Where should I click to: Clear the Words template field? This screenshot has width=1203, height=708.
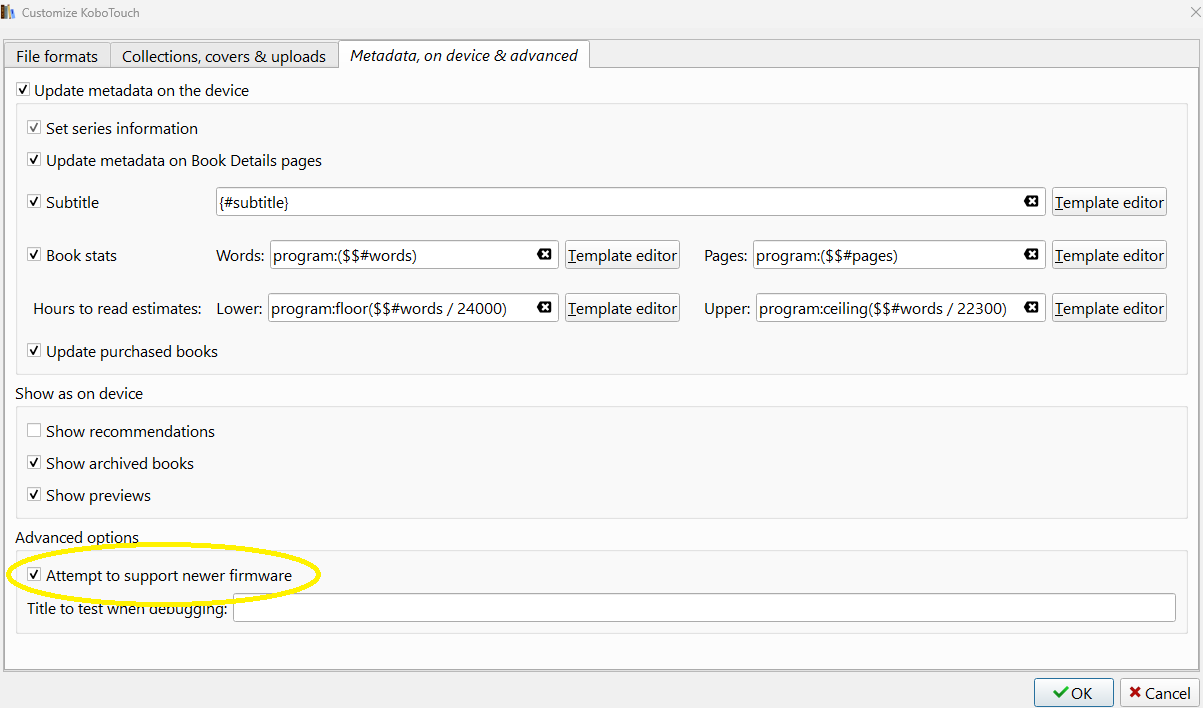point(544,255)
